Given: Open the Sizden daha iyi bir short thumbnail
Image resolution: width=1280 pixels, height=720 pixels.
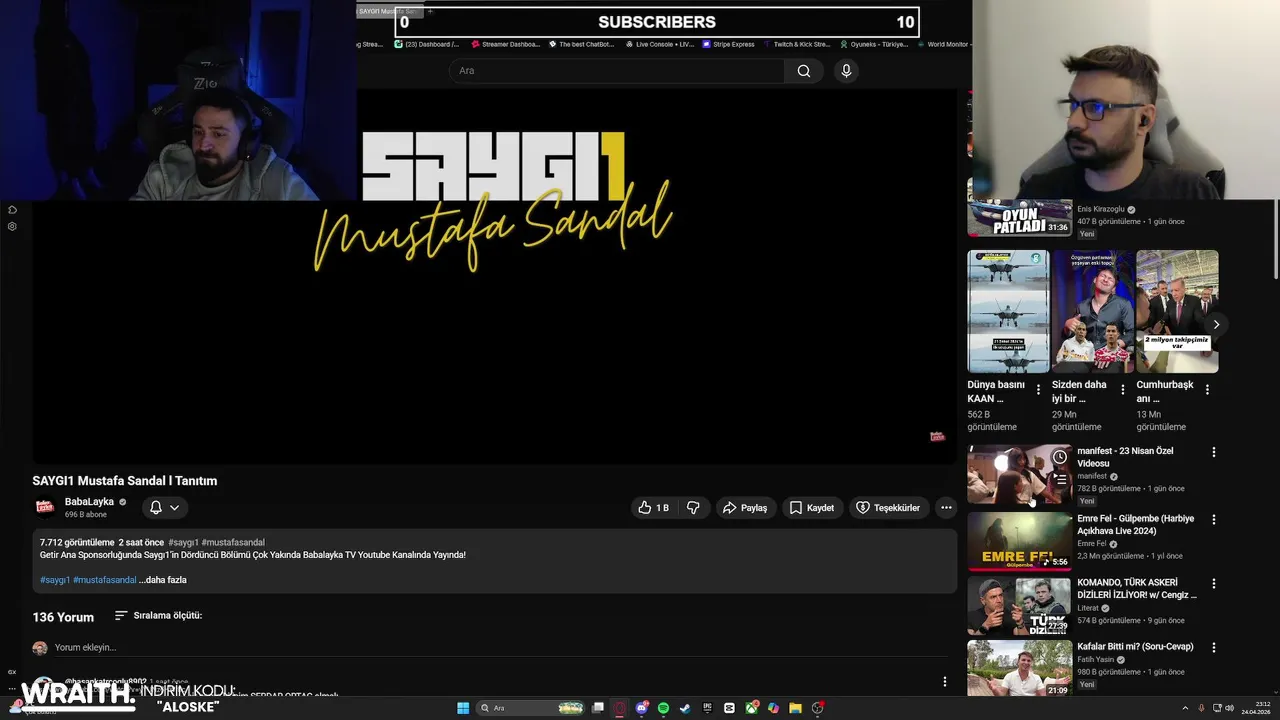Looking at the screenshot, I should [x=1093, y=311].
